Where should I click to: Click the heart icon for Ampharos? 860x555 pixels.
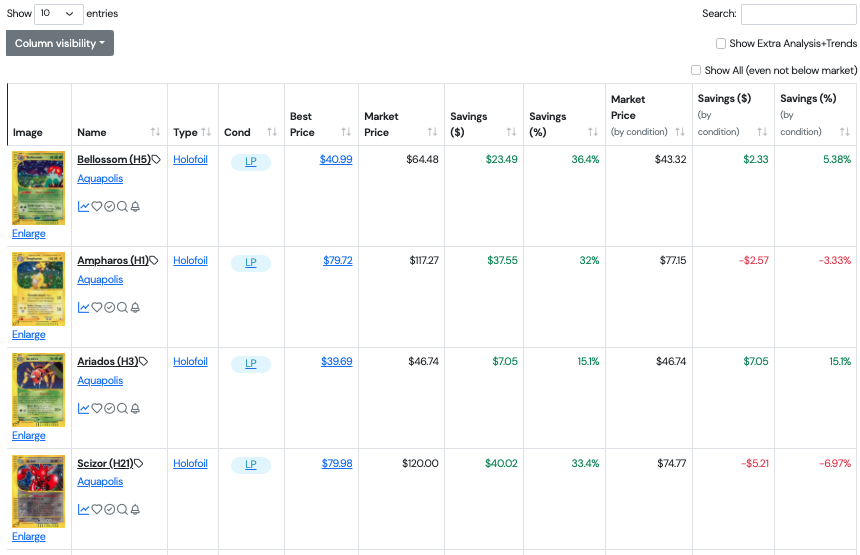(x=97, y=308)
